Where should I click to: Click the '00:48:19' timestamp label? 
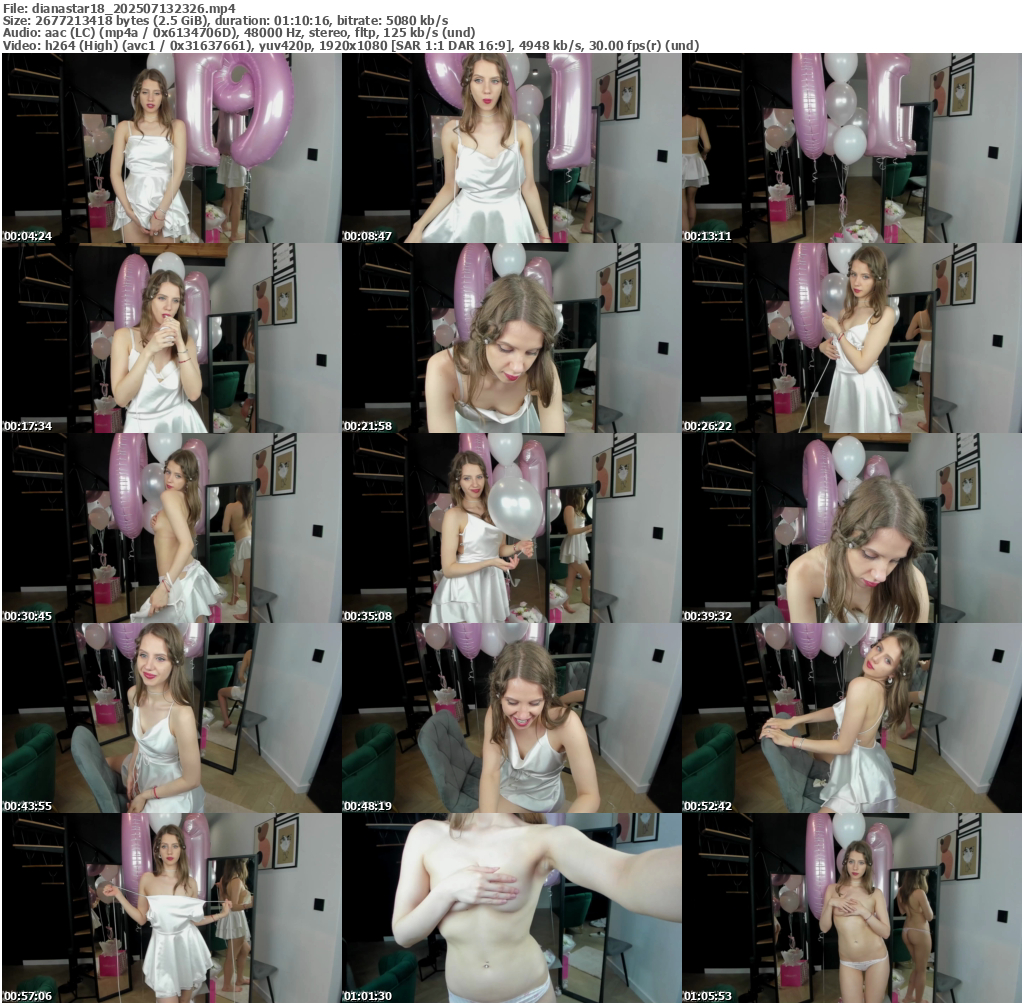point(368,806)
